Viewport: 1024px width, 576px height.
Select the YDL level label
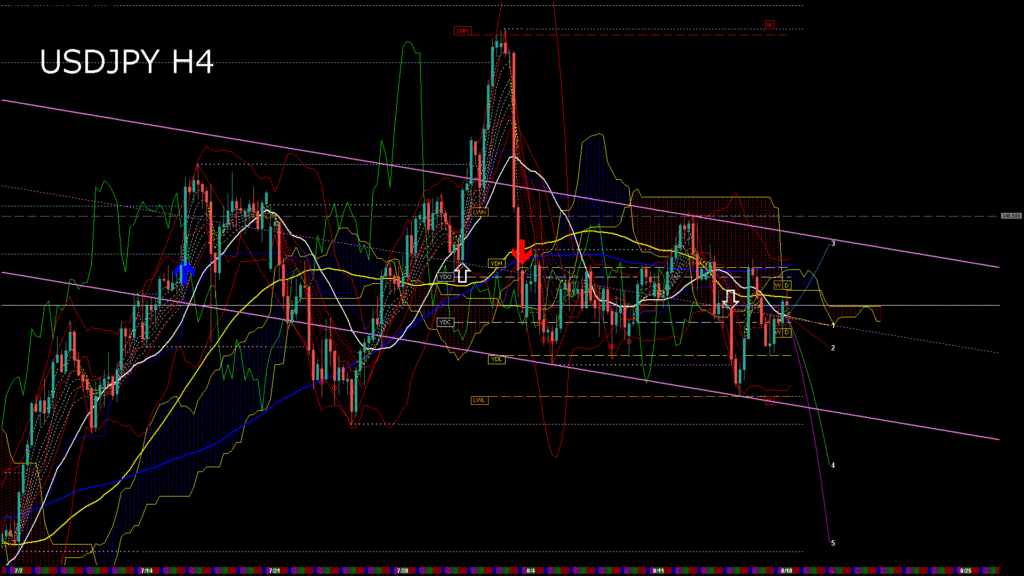point(496,358)
